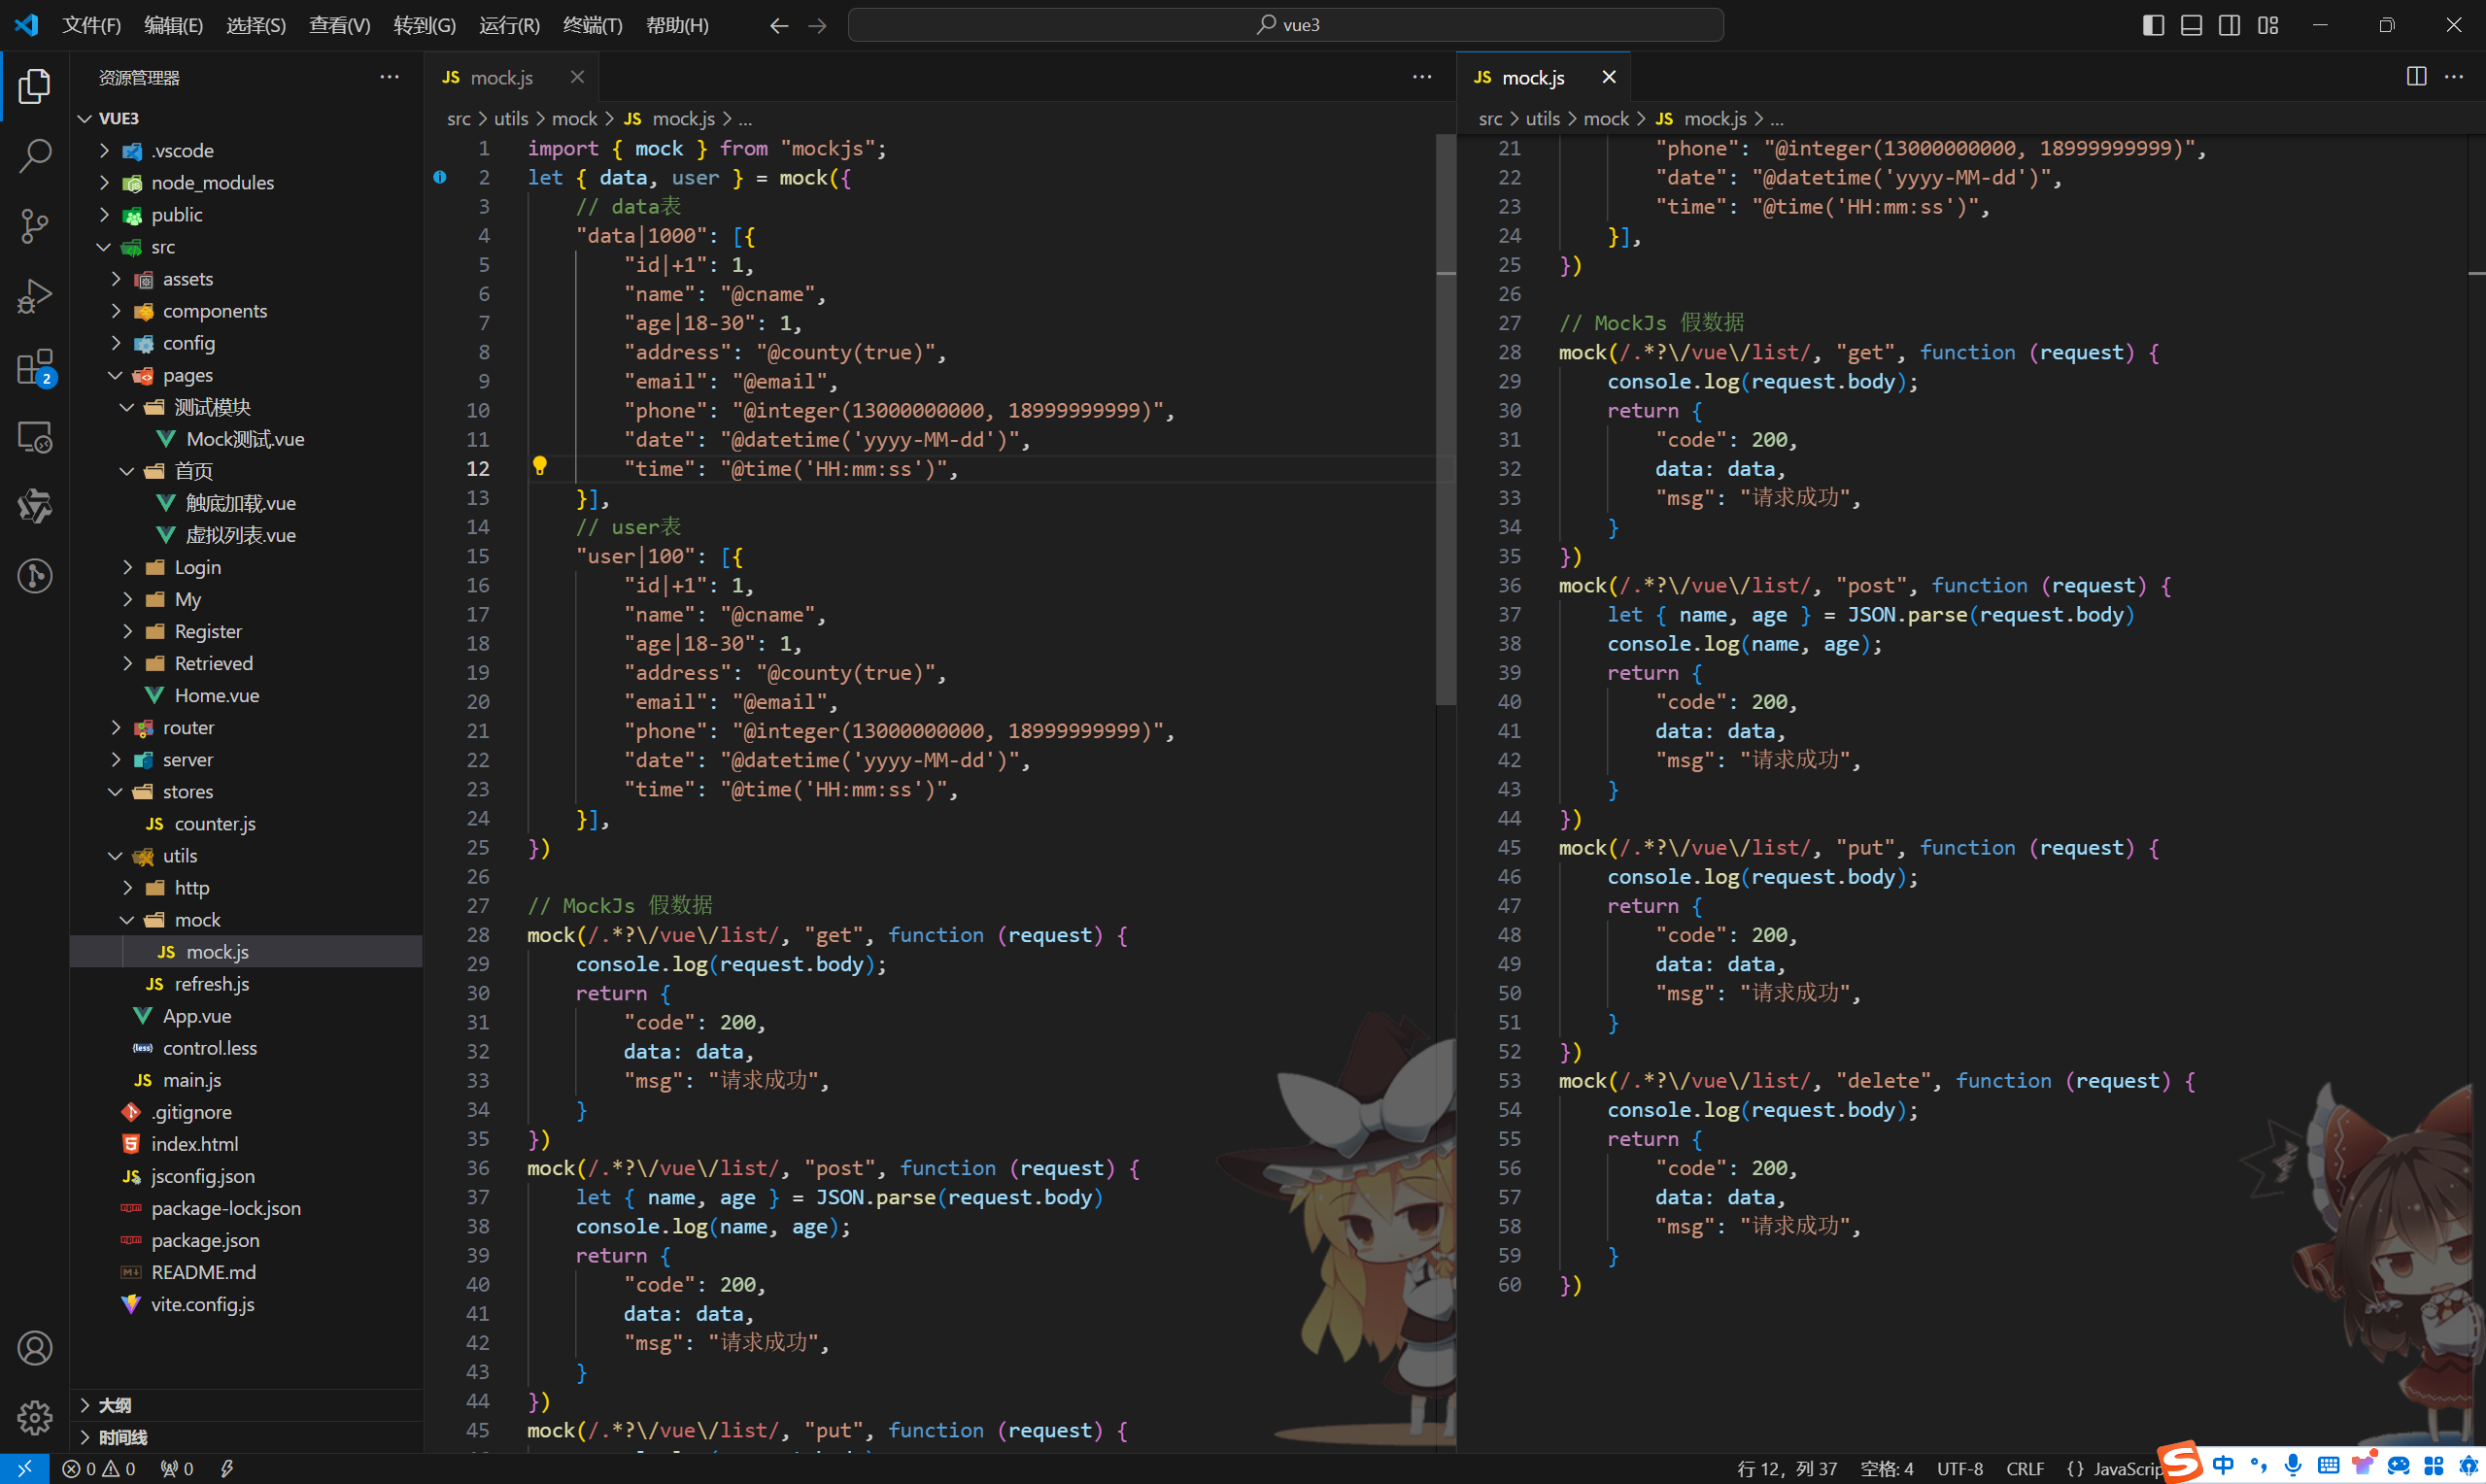Click CRLF line ending in status bar
The image size is (2486, 1484).
click(x=2025, y=1468)
